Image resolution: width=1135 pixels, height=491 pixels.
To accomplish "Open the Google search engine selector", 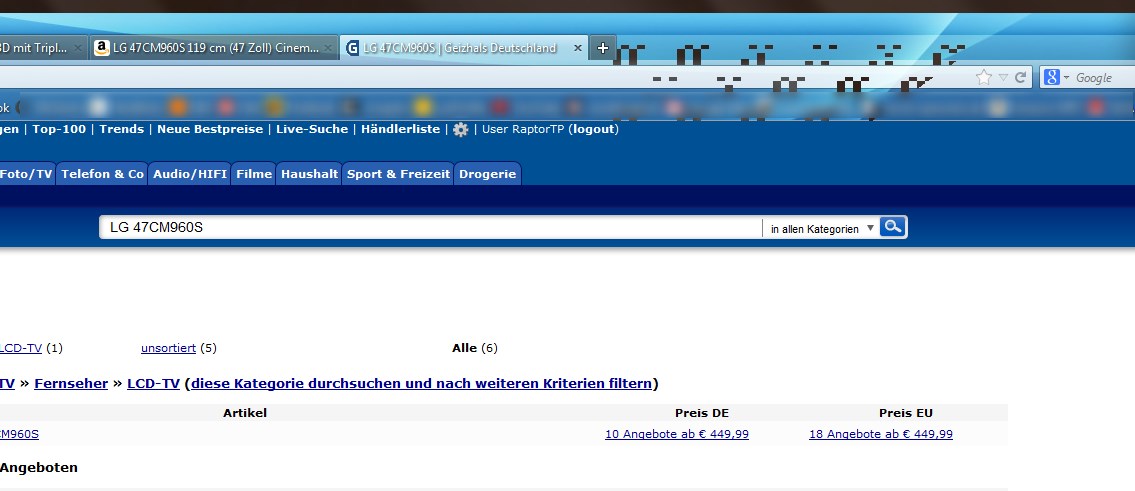I will coord(1057,77).
